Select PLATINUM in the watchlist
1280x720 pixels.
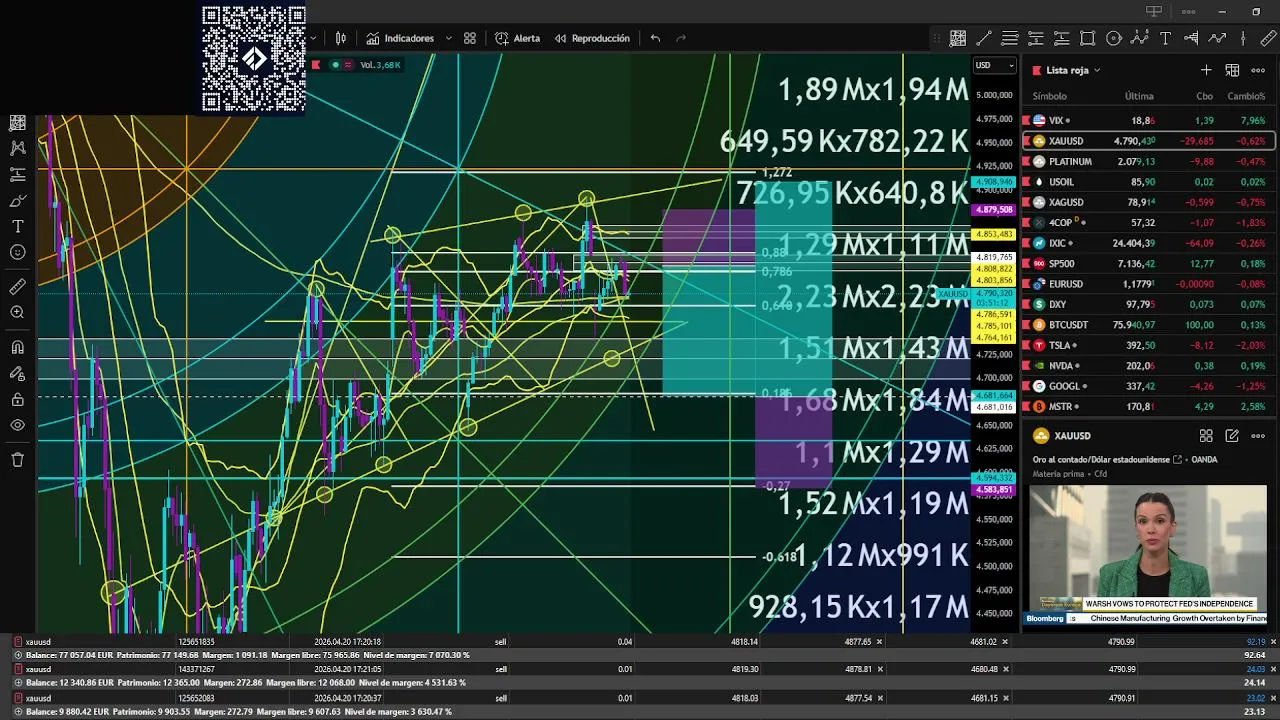1148,161
